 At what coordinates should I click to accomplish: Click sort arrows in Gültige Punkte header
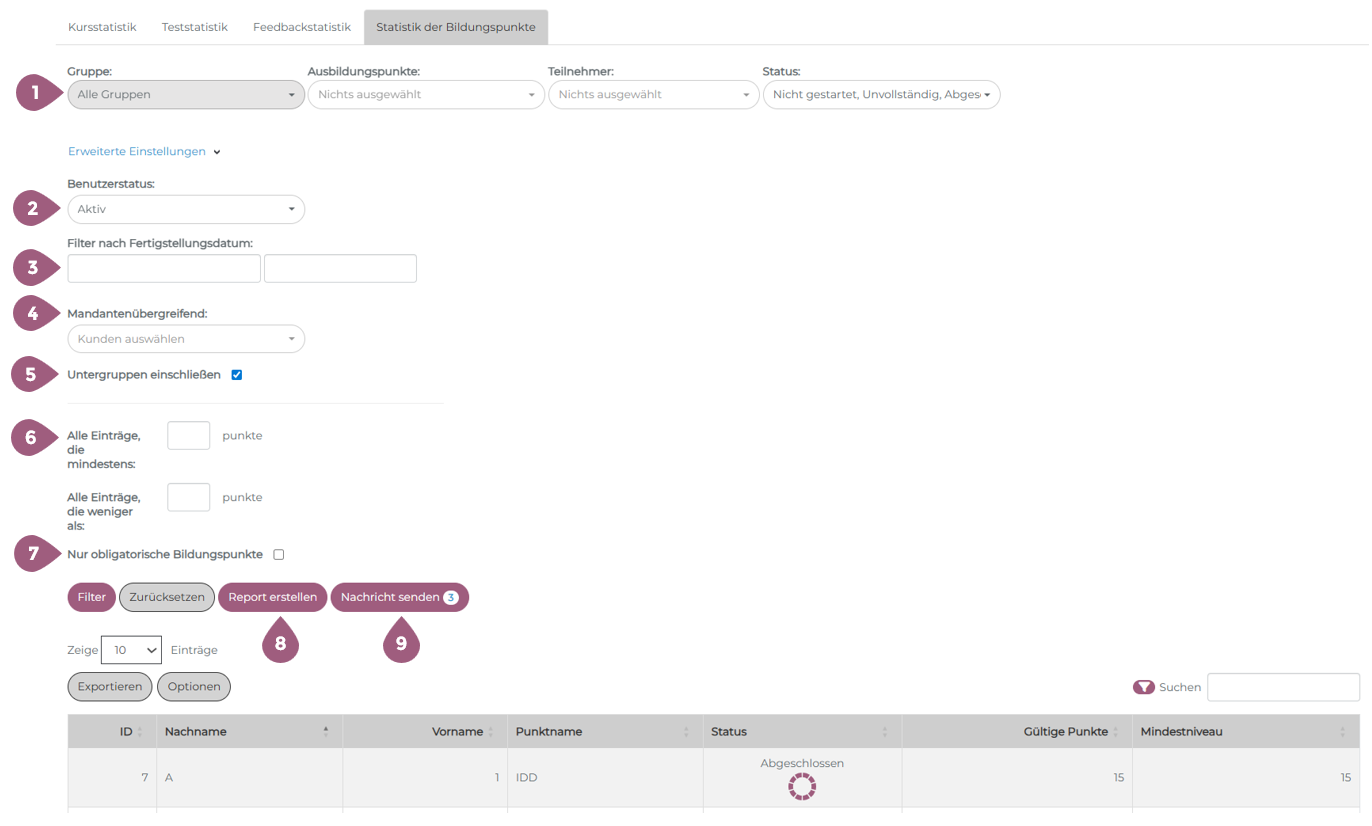(x=1116, y=732)
